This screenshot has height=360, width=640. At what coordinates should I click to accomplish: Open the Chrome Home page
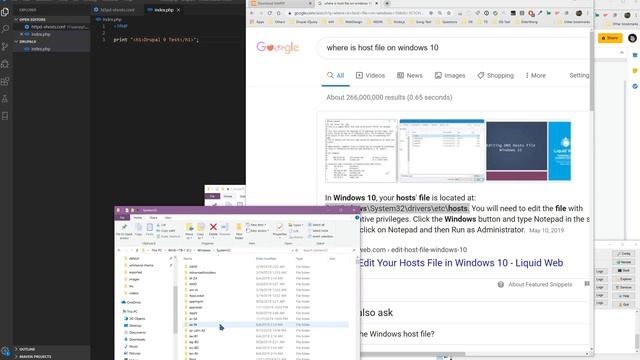click(279, 13)
